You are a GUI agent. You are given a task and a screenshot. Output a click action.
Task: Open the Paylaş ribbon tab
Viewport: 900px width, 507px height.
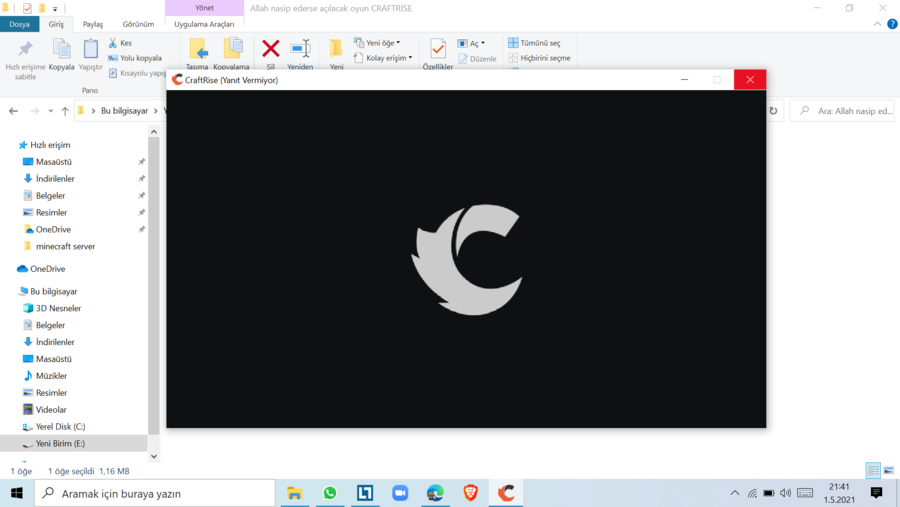[93, 24]
